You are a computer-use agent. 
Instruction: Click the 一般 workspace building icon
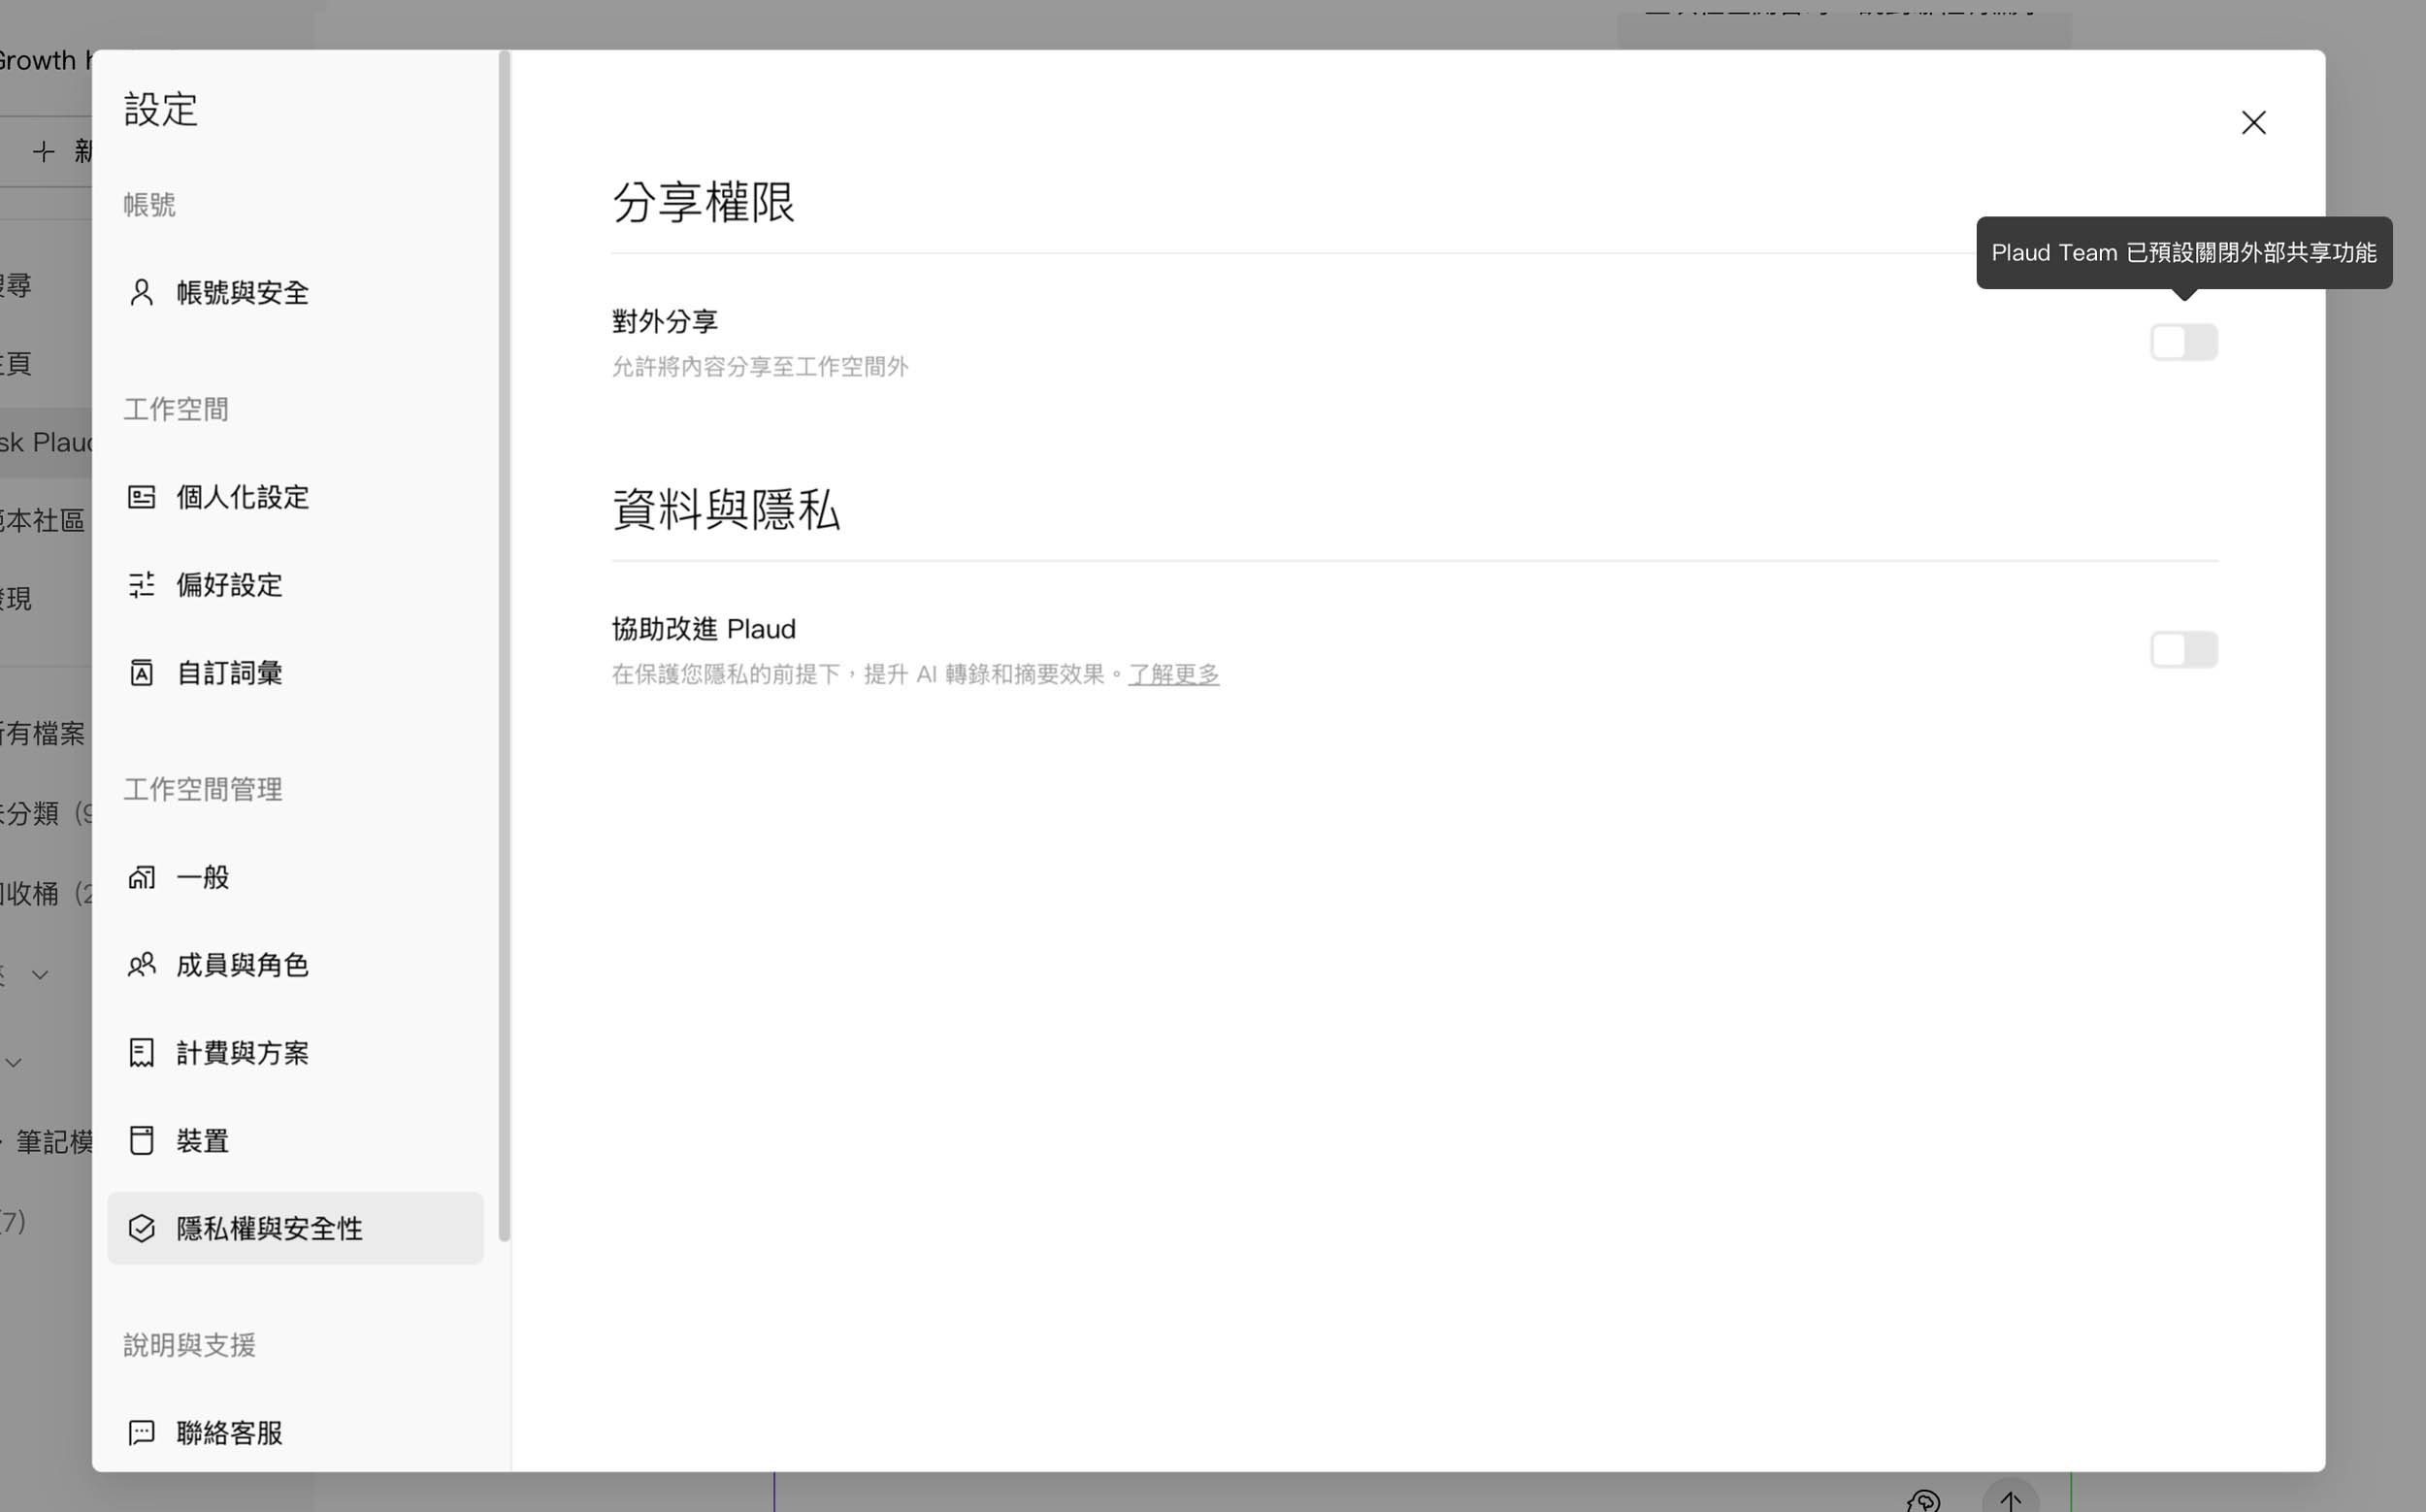(x=142, y=877)
